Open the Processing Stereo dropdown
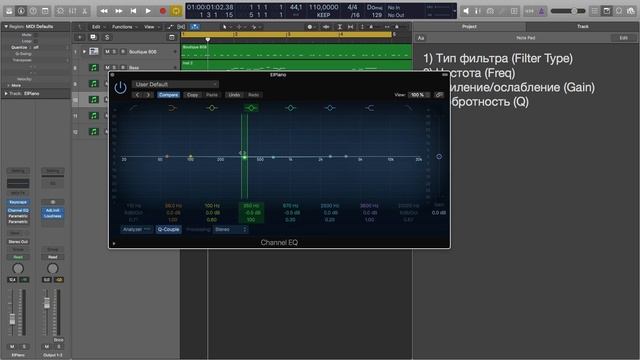Image resolution: width=640 pixels, height=360 pixels. click(231, 229)
